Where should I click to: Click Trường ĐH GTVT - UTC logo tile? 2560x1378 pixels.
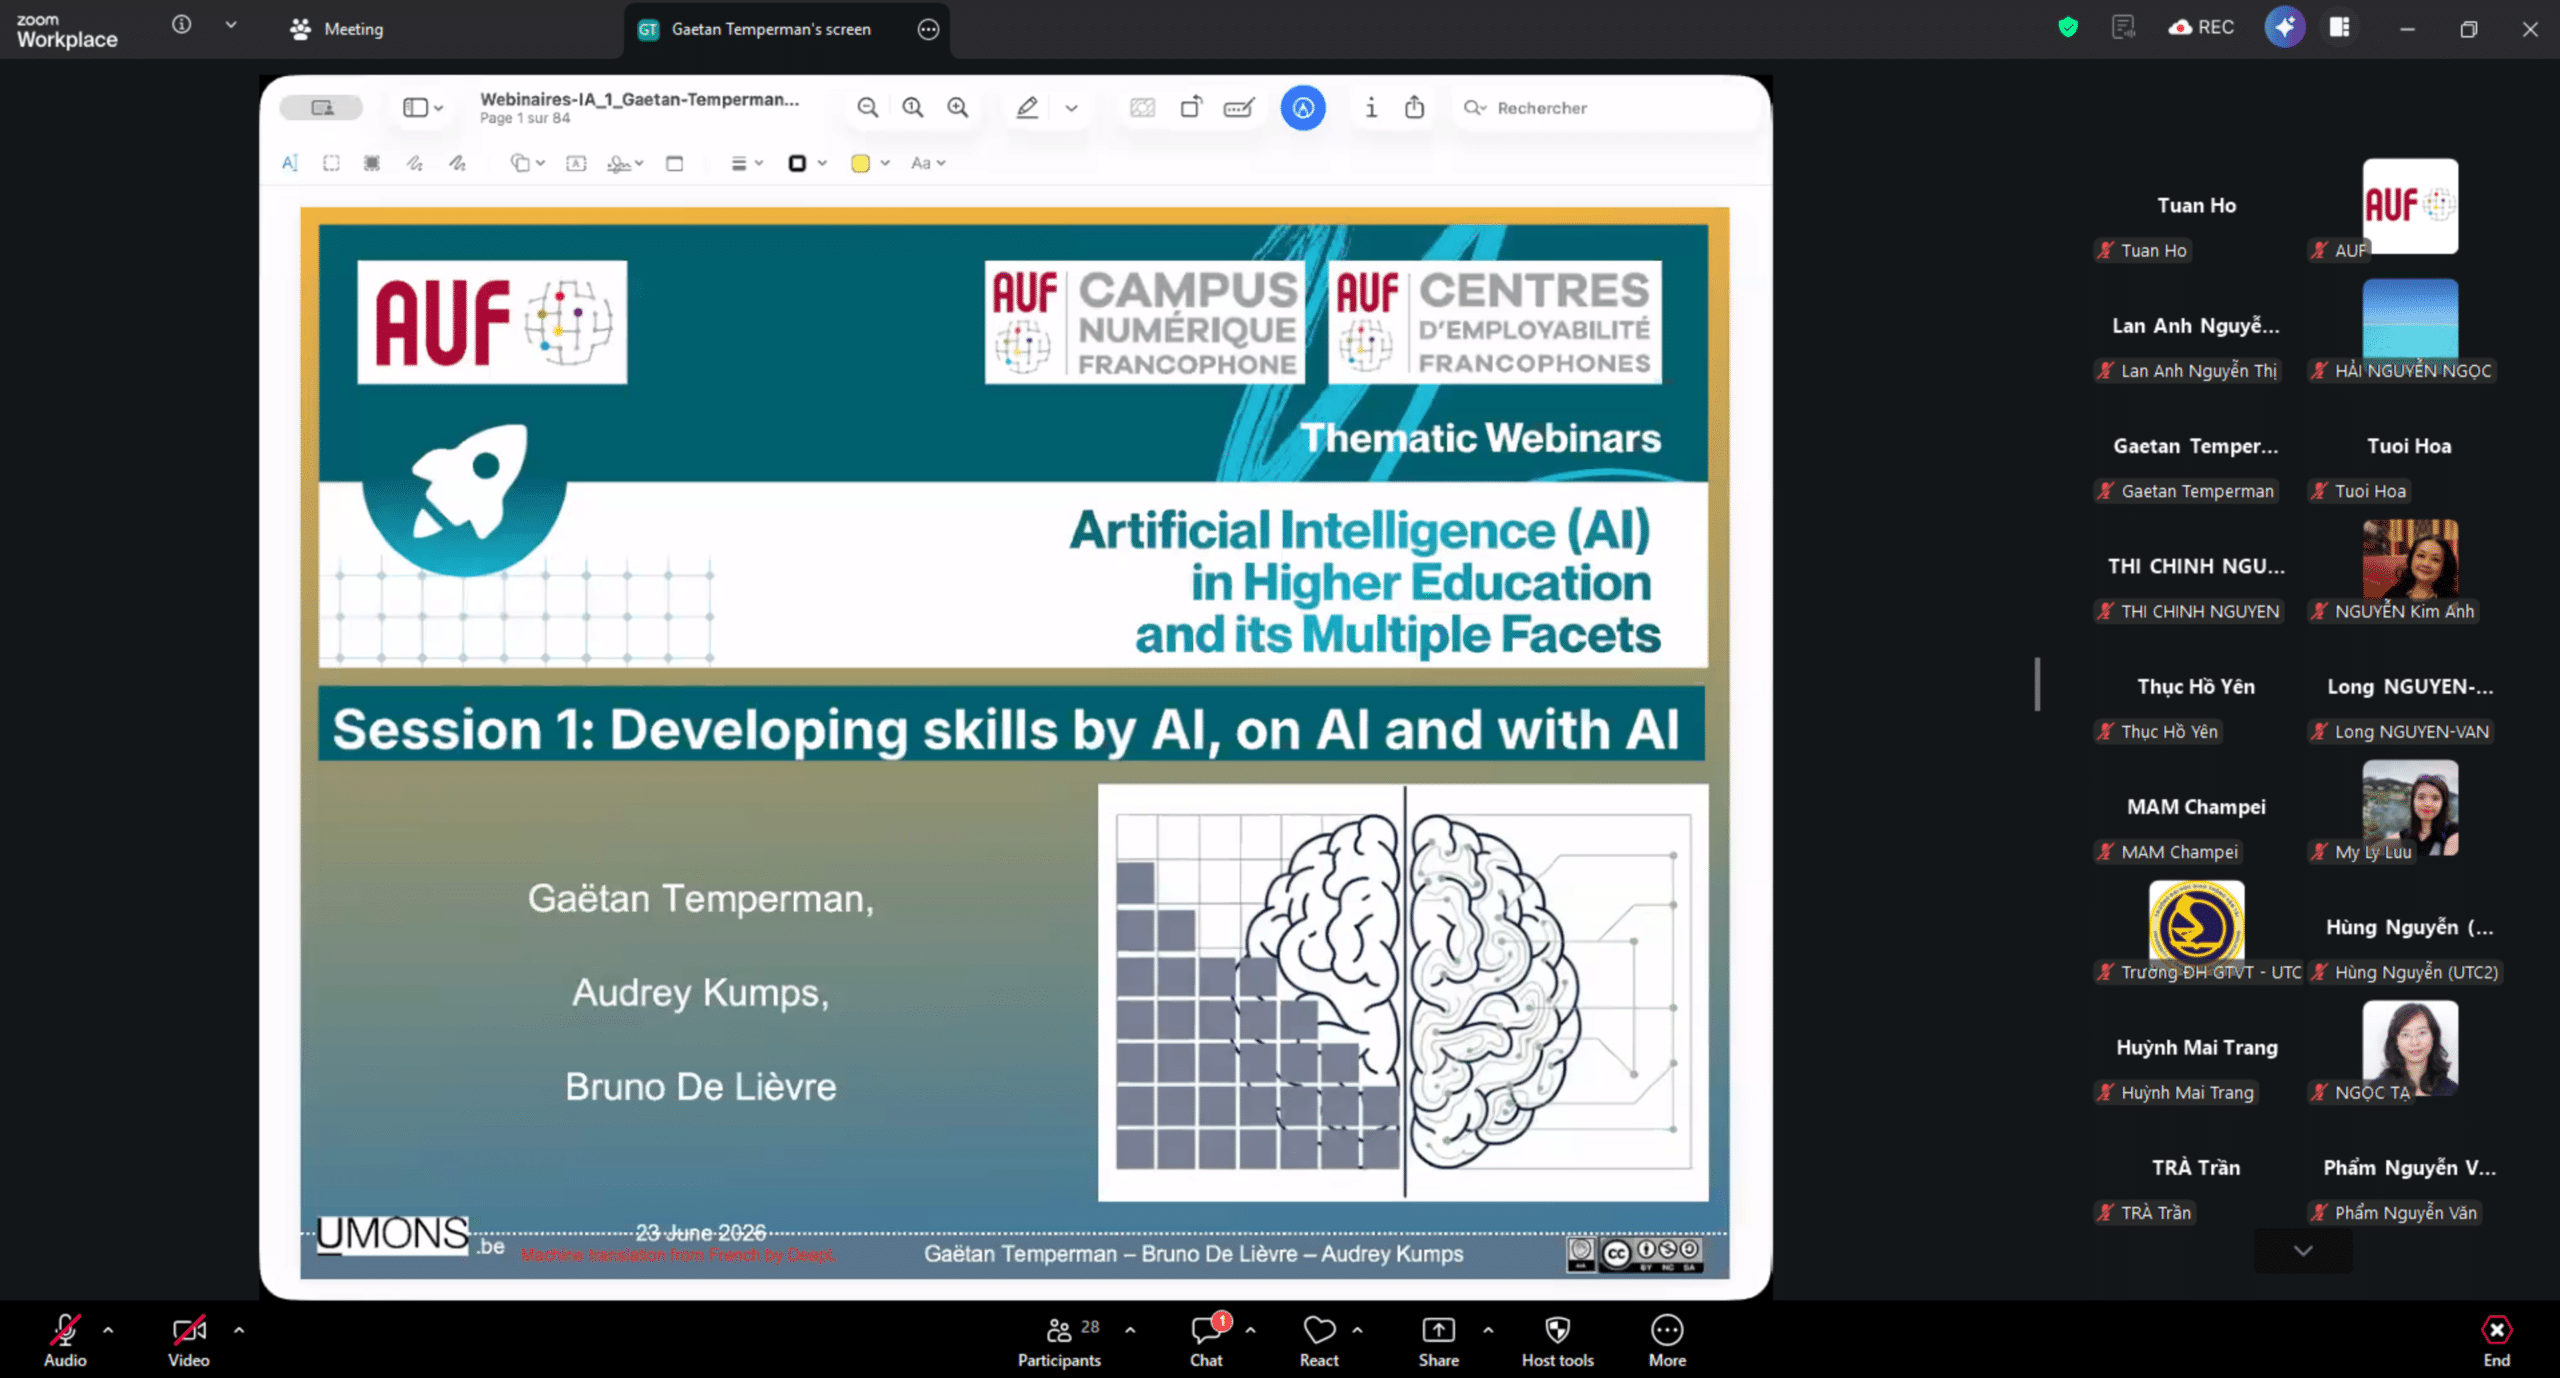point(2196,928)
